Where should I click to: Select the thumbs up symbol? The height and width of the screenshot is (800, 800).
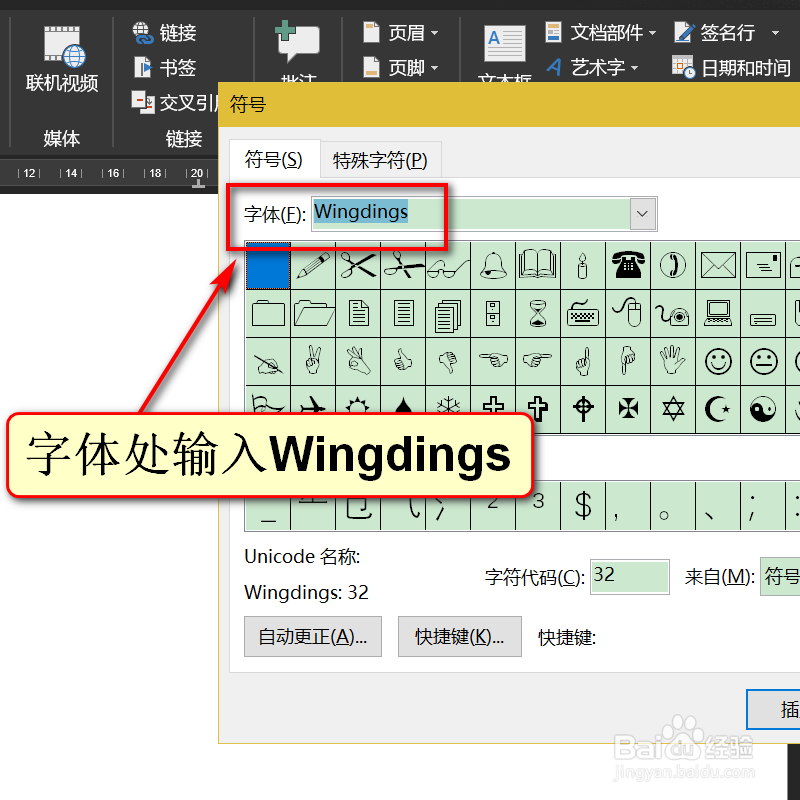pyautogui.click(x=403, y=360)
